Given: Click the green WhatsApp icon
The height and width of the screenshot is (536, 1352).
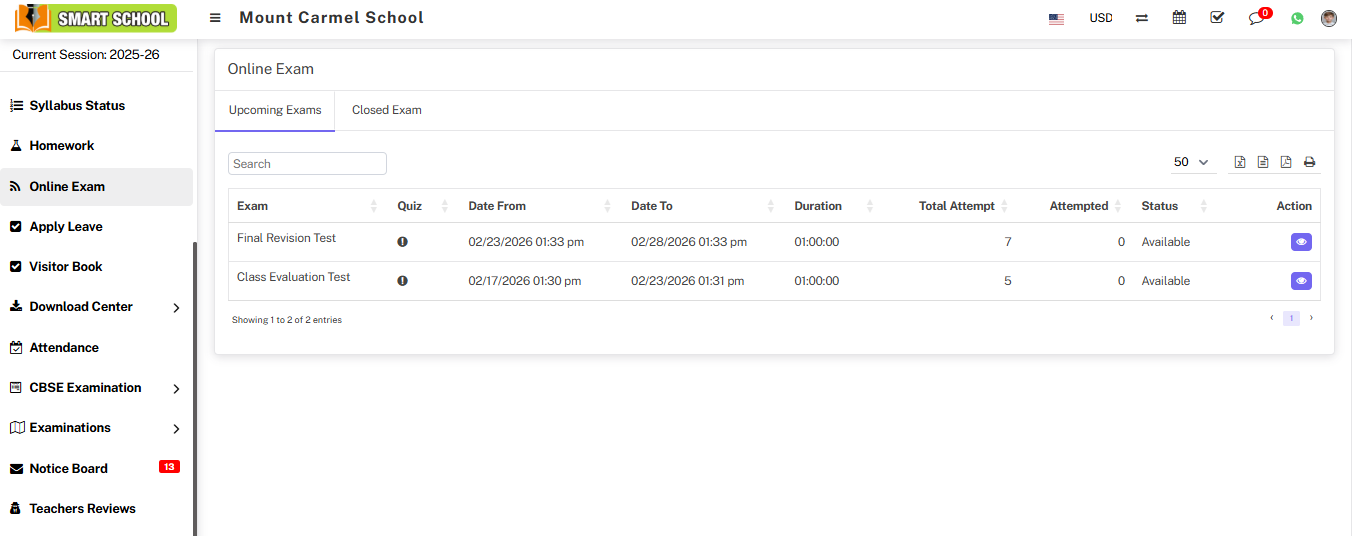Looking at the screenshot, I should [1297, 18].
